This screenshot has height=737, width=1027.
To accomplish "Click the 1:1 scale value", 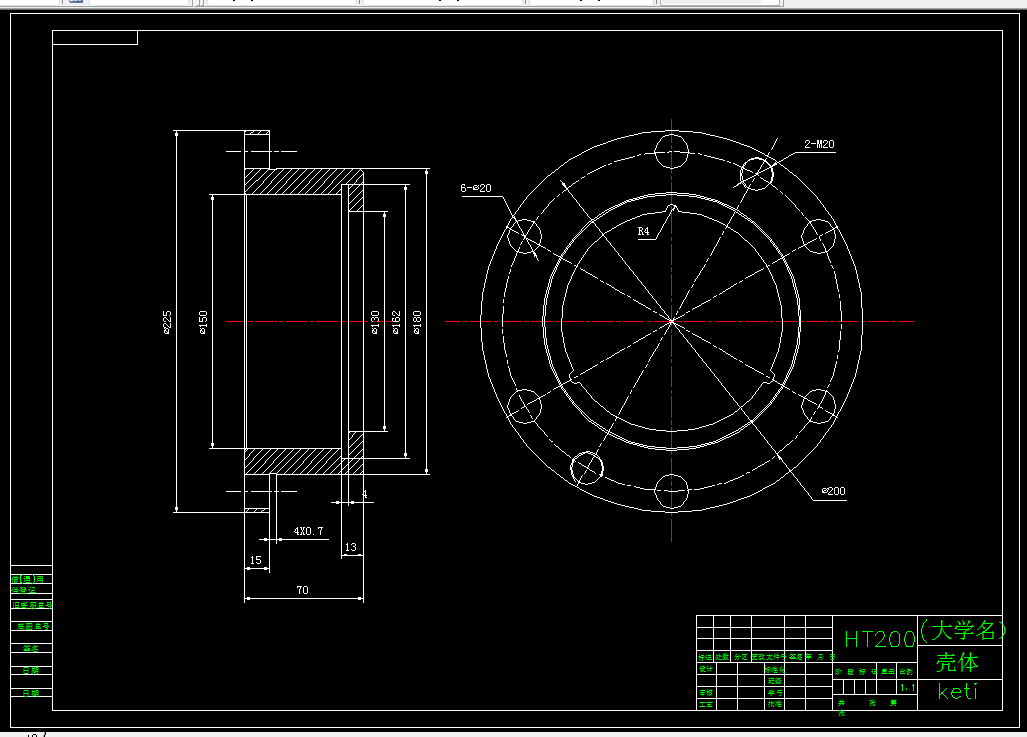I will (906, 687).
